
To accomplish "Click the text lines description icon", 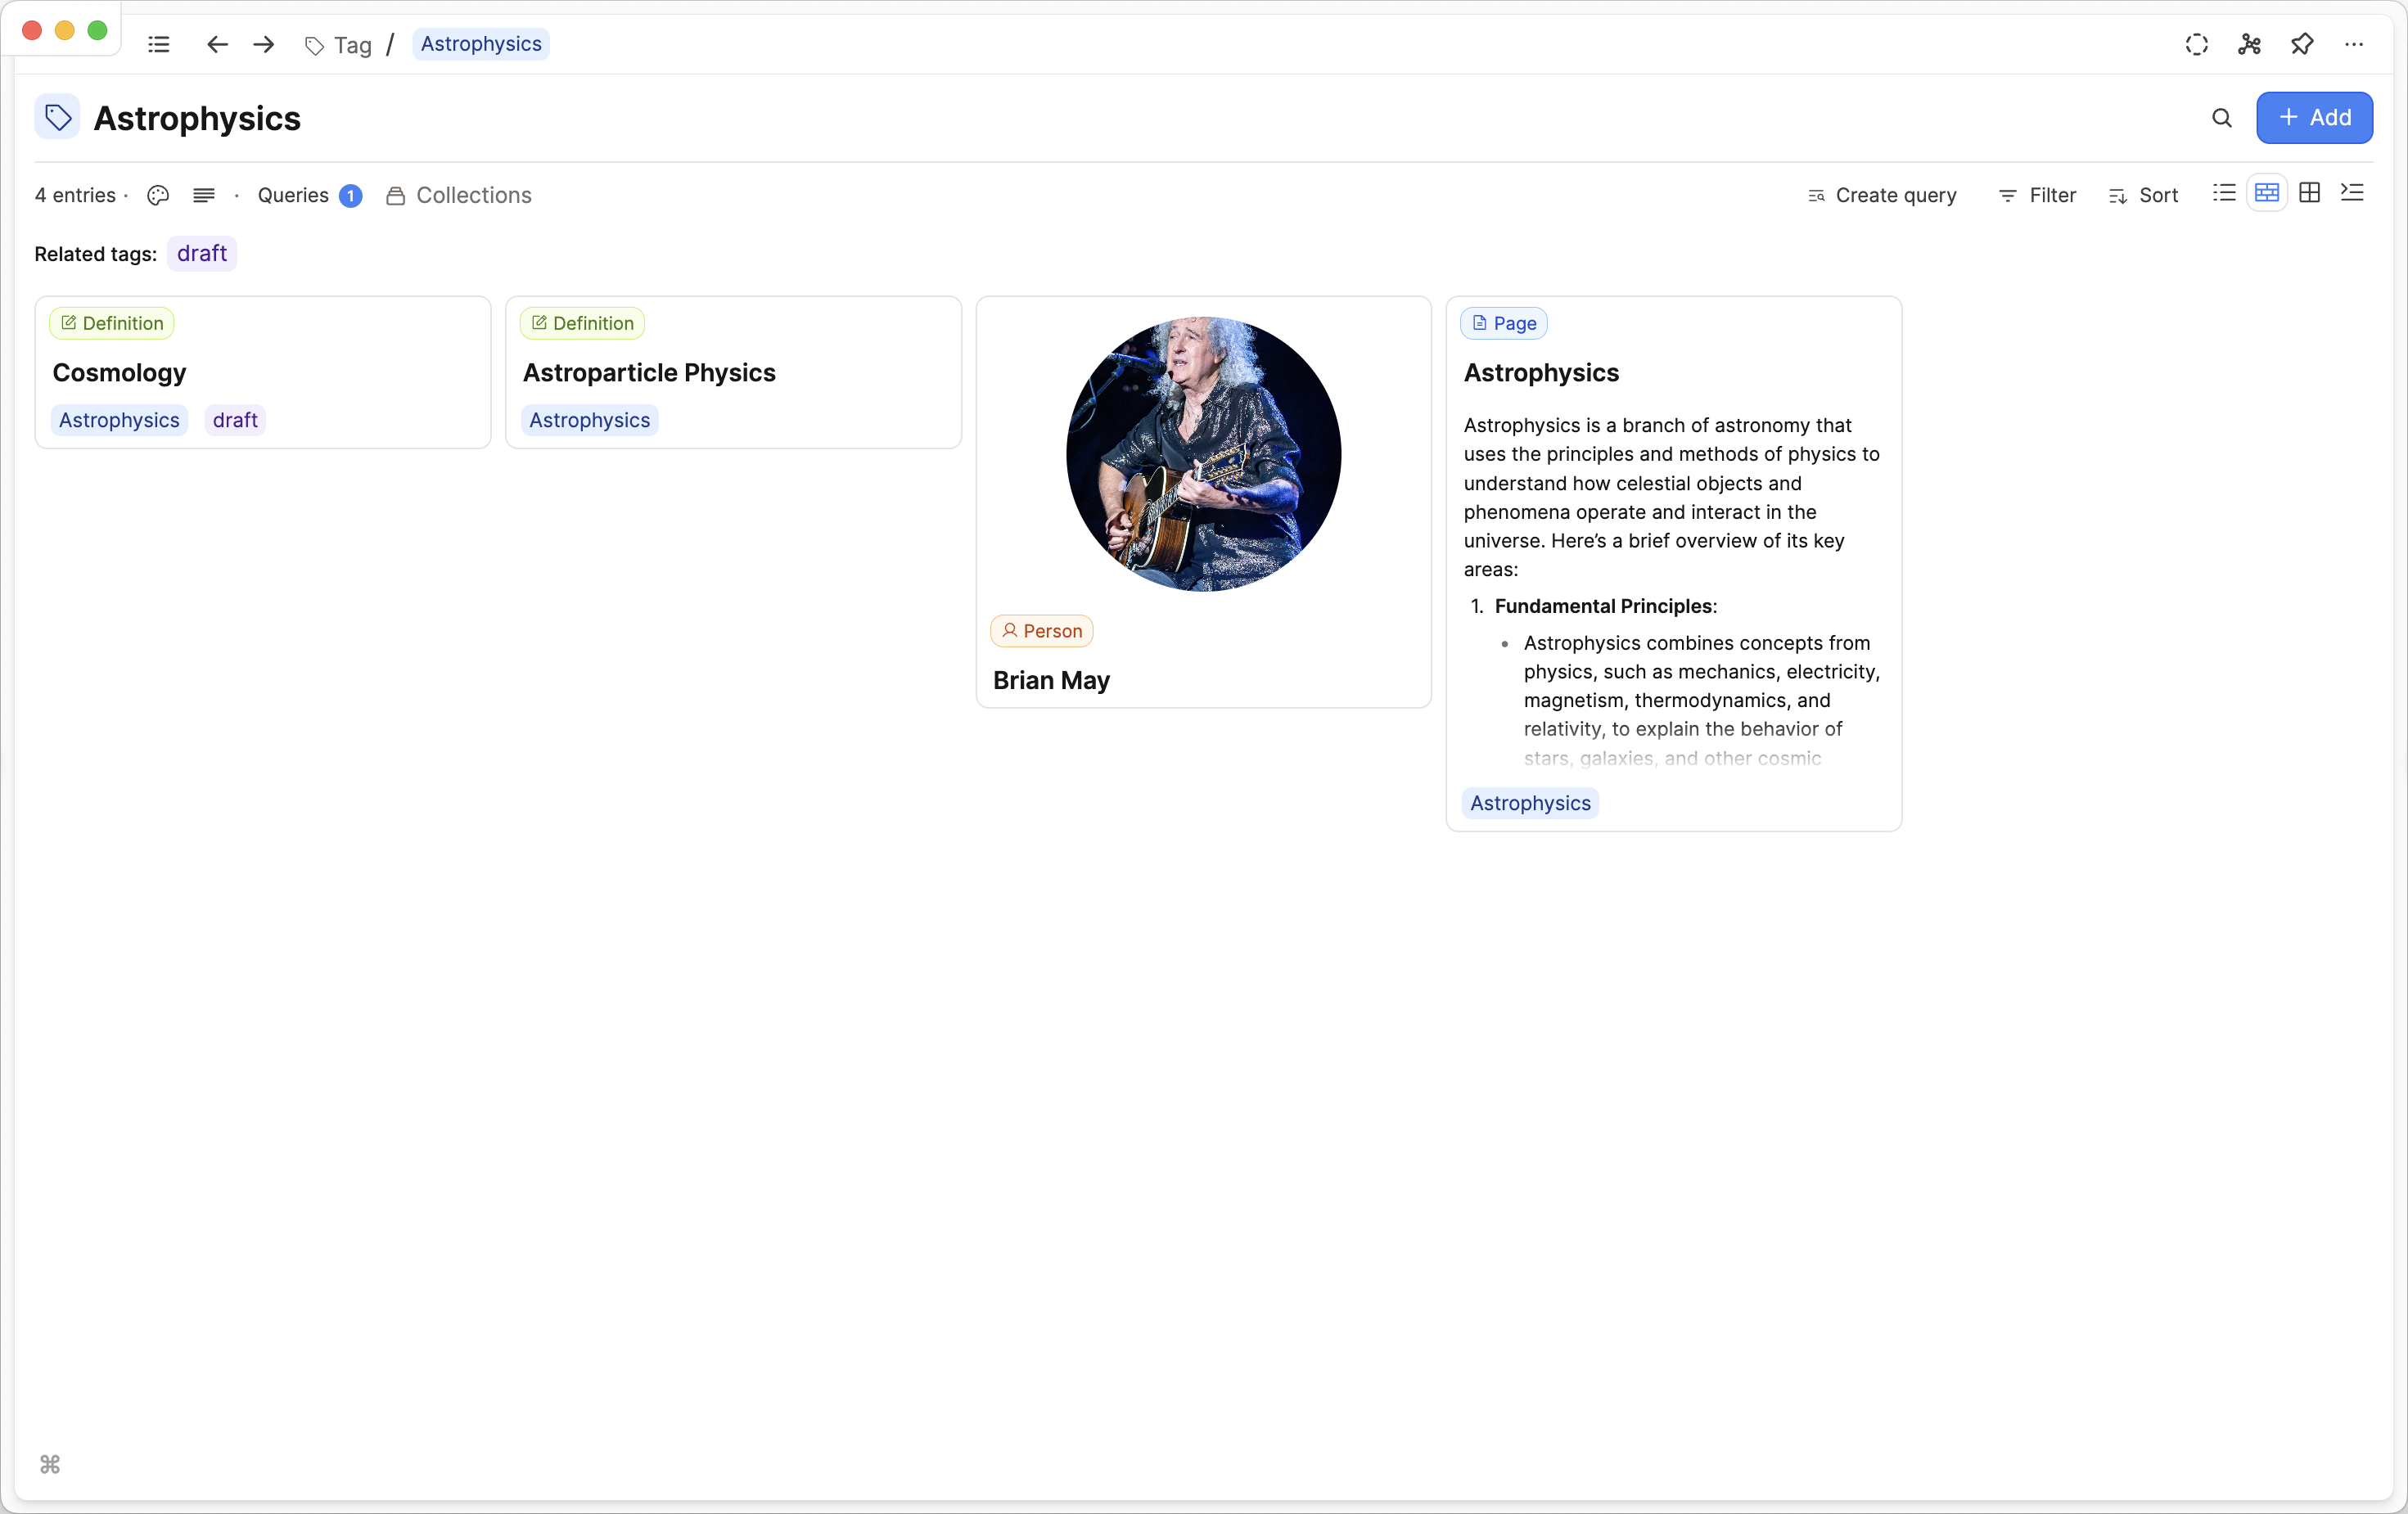I will 204,196.
